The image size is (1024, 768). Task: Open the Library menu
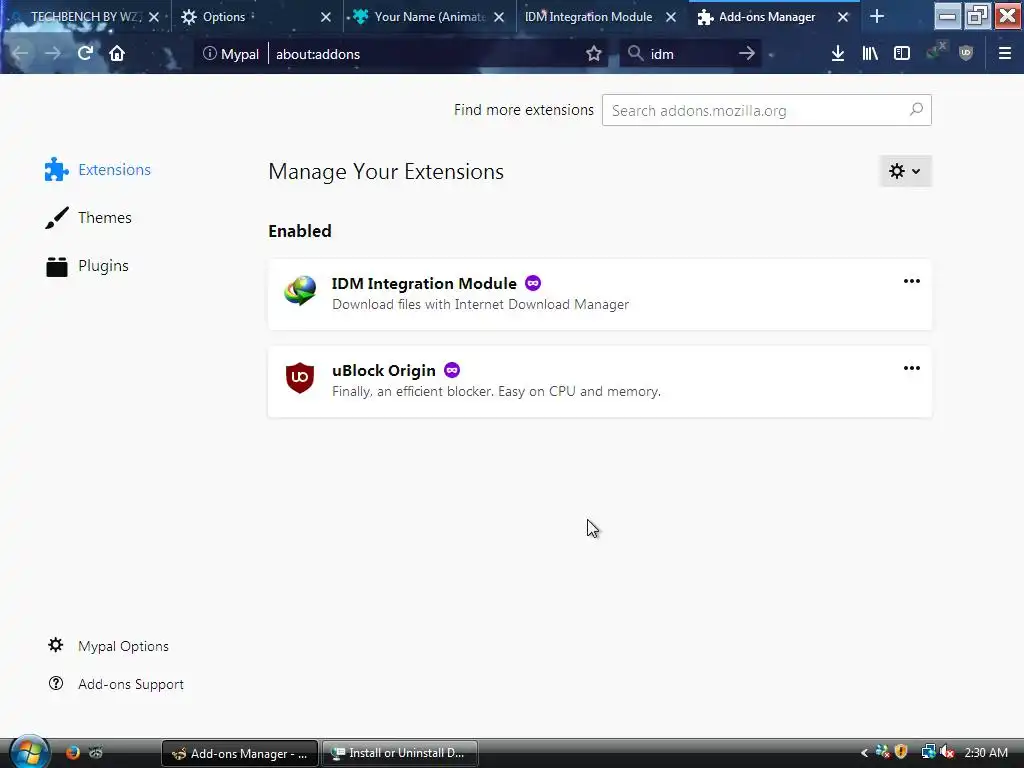tap(870, 54)
